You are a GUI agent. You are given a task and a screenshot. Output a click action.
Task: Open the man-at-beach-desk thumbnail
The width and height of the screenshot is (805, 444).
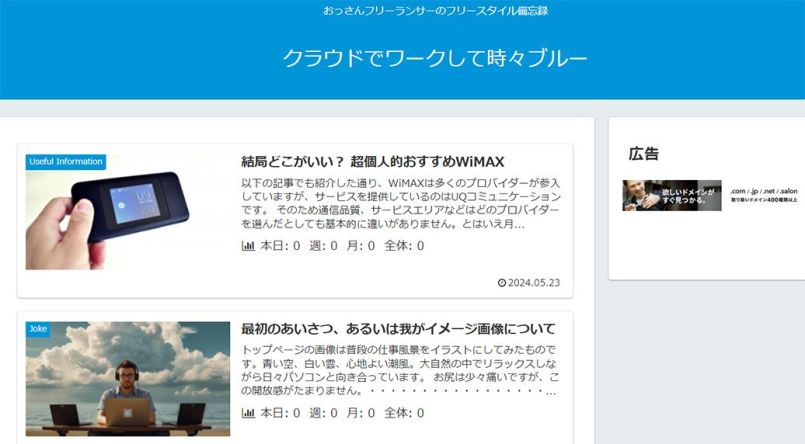coord(128,379)
